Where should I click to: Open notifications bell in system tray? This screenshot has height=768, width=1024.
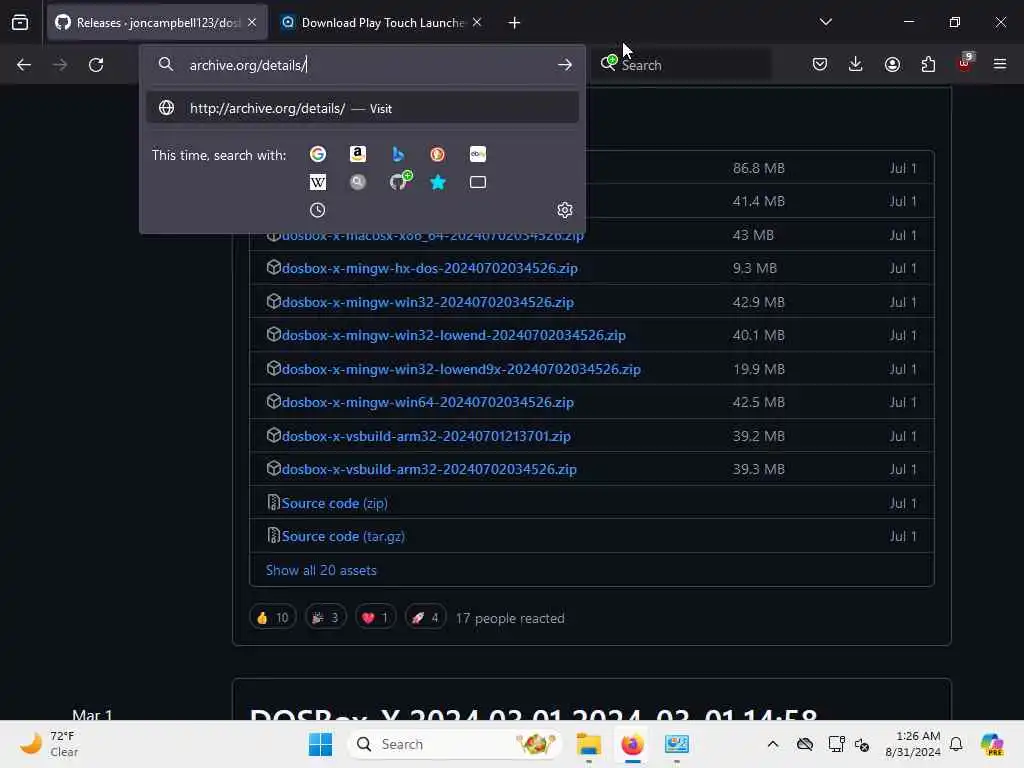click(x=956, y=744)
